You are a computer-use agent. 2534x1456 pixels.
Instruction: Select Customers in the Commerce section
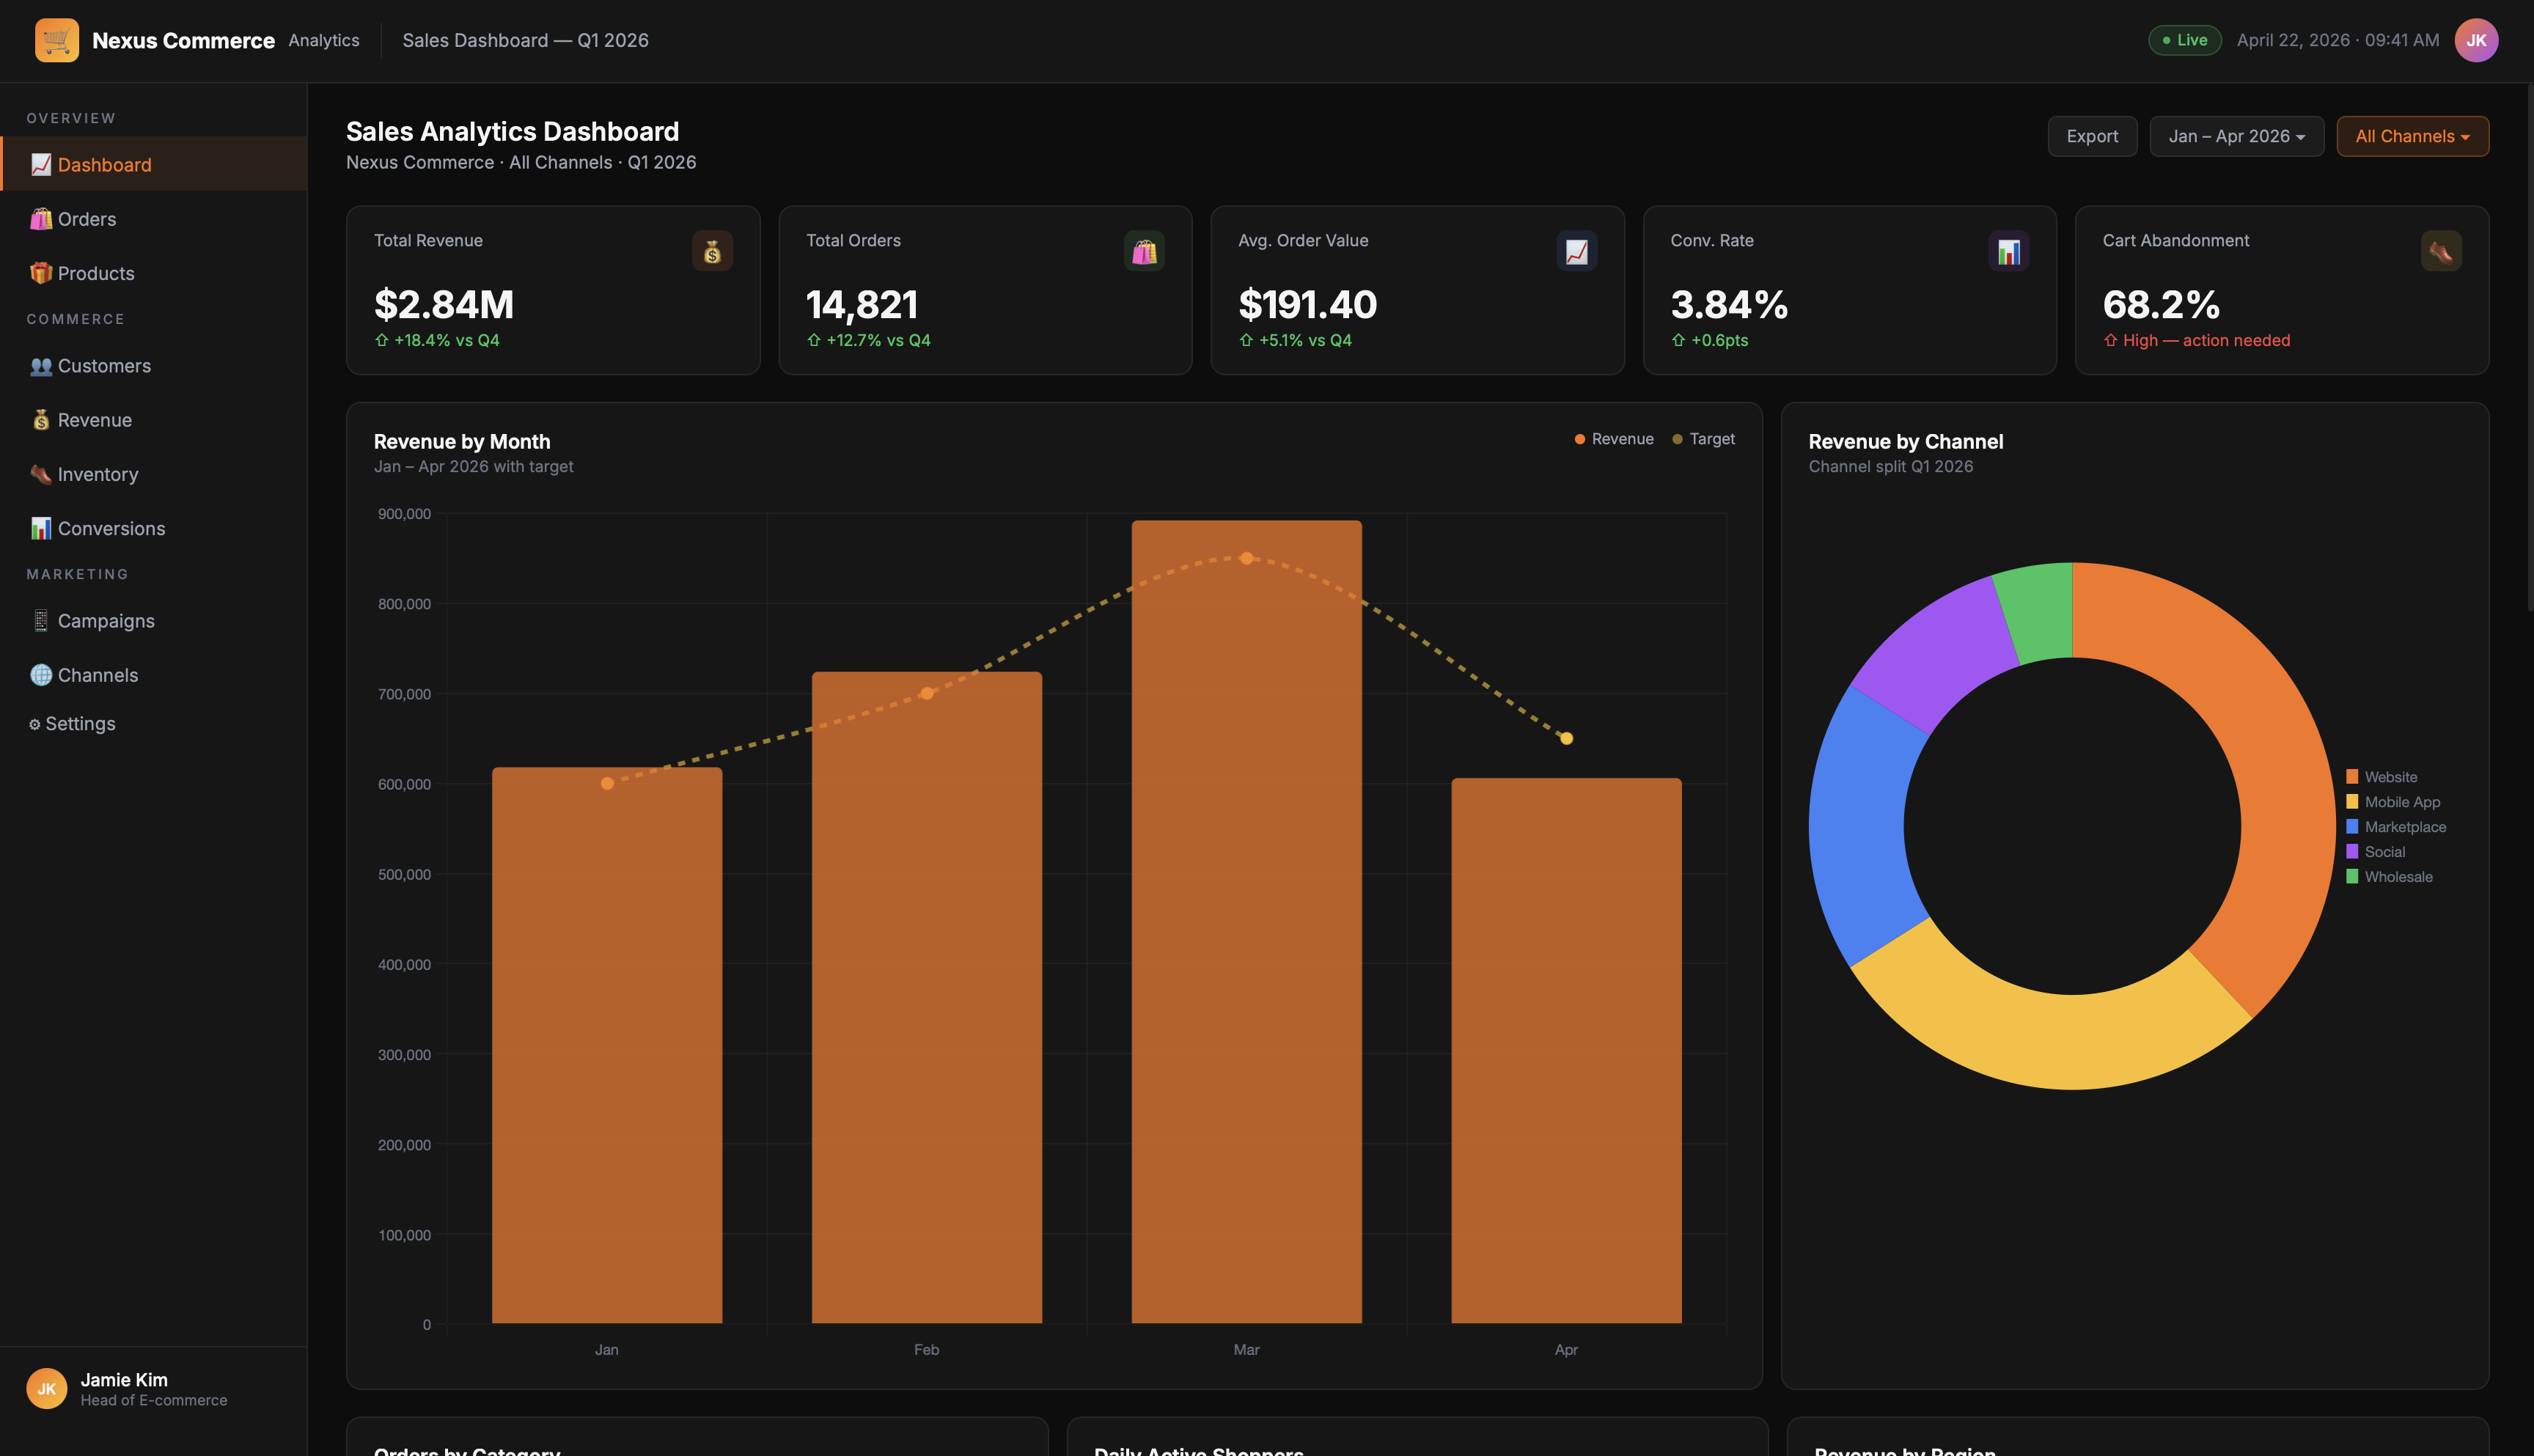coord(154,366)
